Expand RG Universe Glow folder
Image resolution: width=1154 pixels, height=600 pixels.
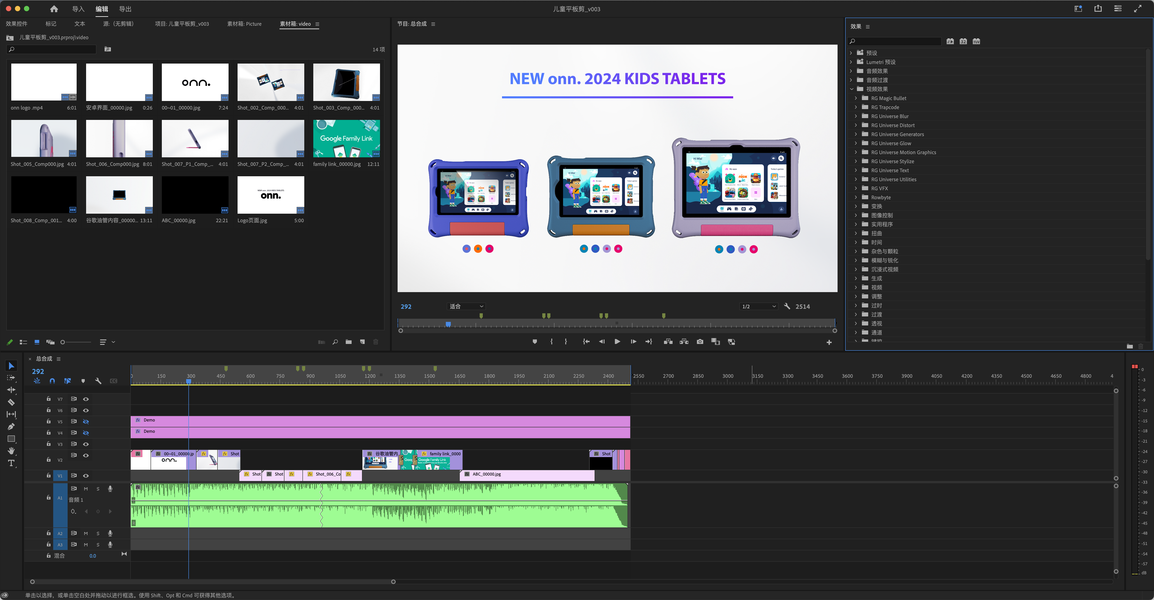(856, 144)
